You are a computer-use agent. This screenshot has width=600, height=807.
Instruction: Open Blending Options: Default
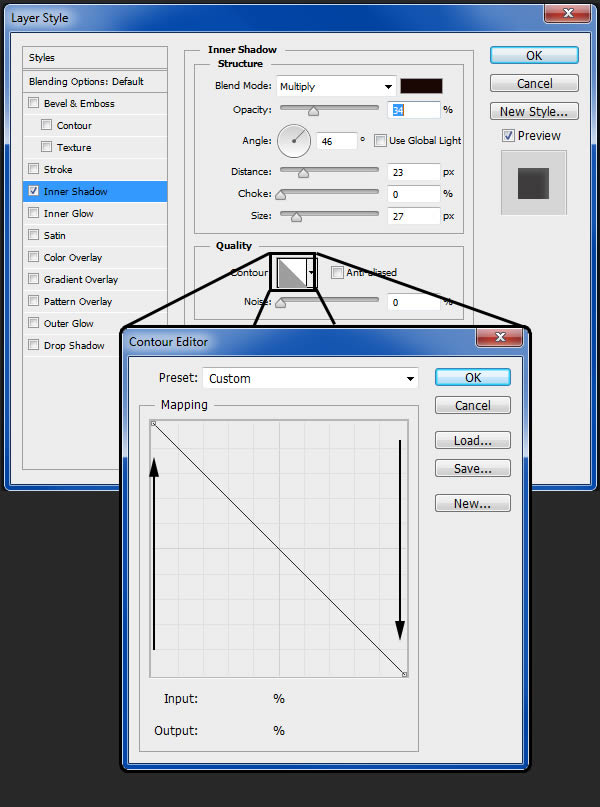pyautogui.click(x=95, y=81)
